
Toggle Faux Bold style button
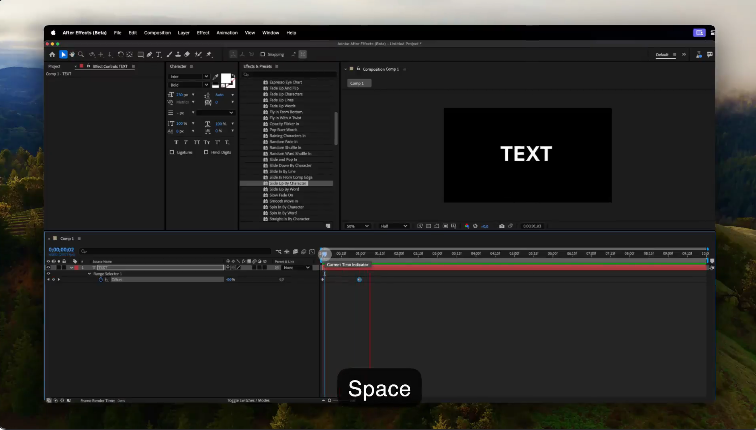point(176,142)
